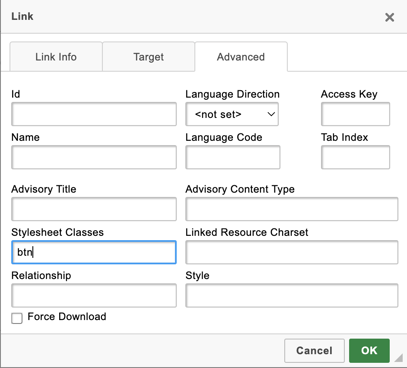Click the Style input field
Image resolution: width=407 pixels, height=368 pixels.
292,295
